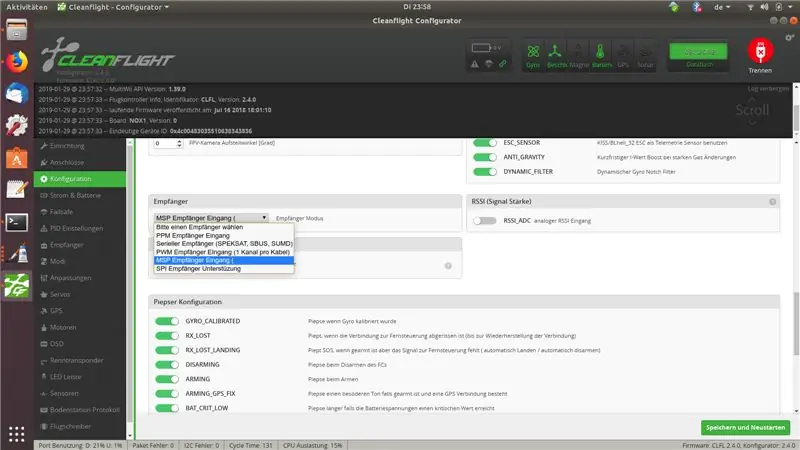The width and height of the screenshot is (800, 450).
Task: Go to the Failsafe tab
Action: [80, 212]
